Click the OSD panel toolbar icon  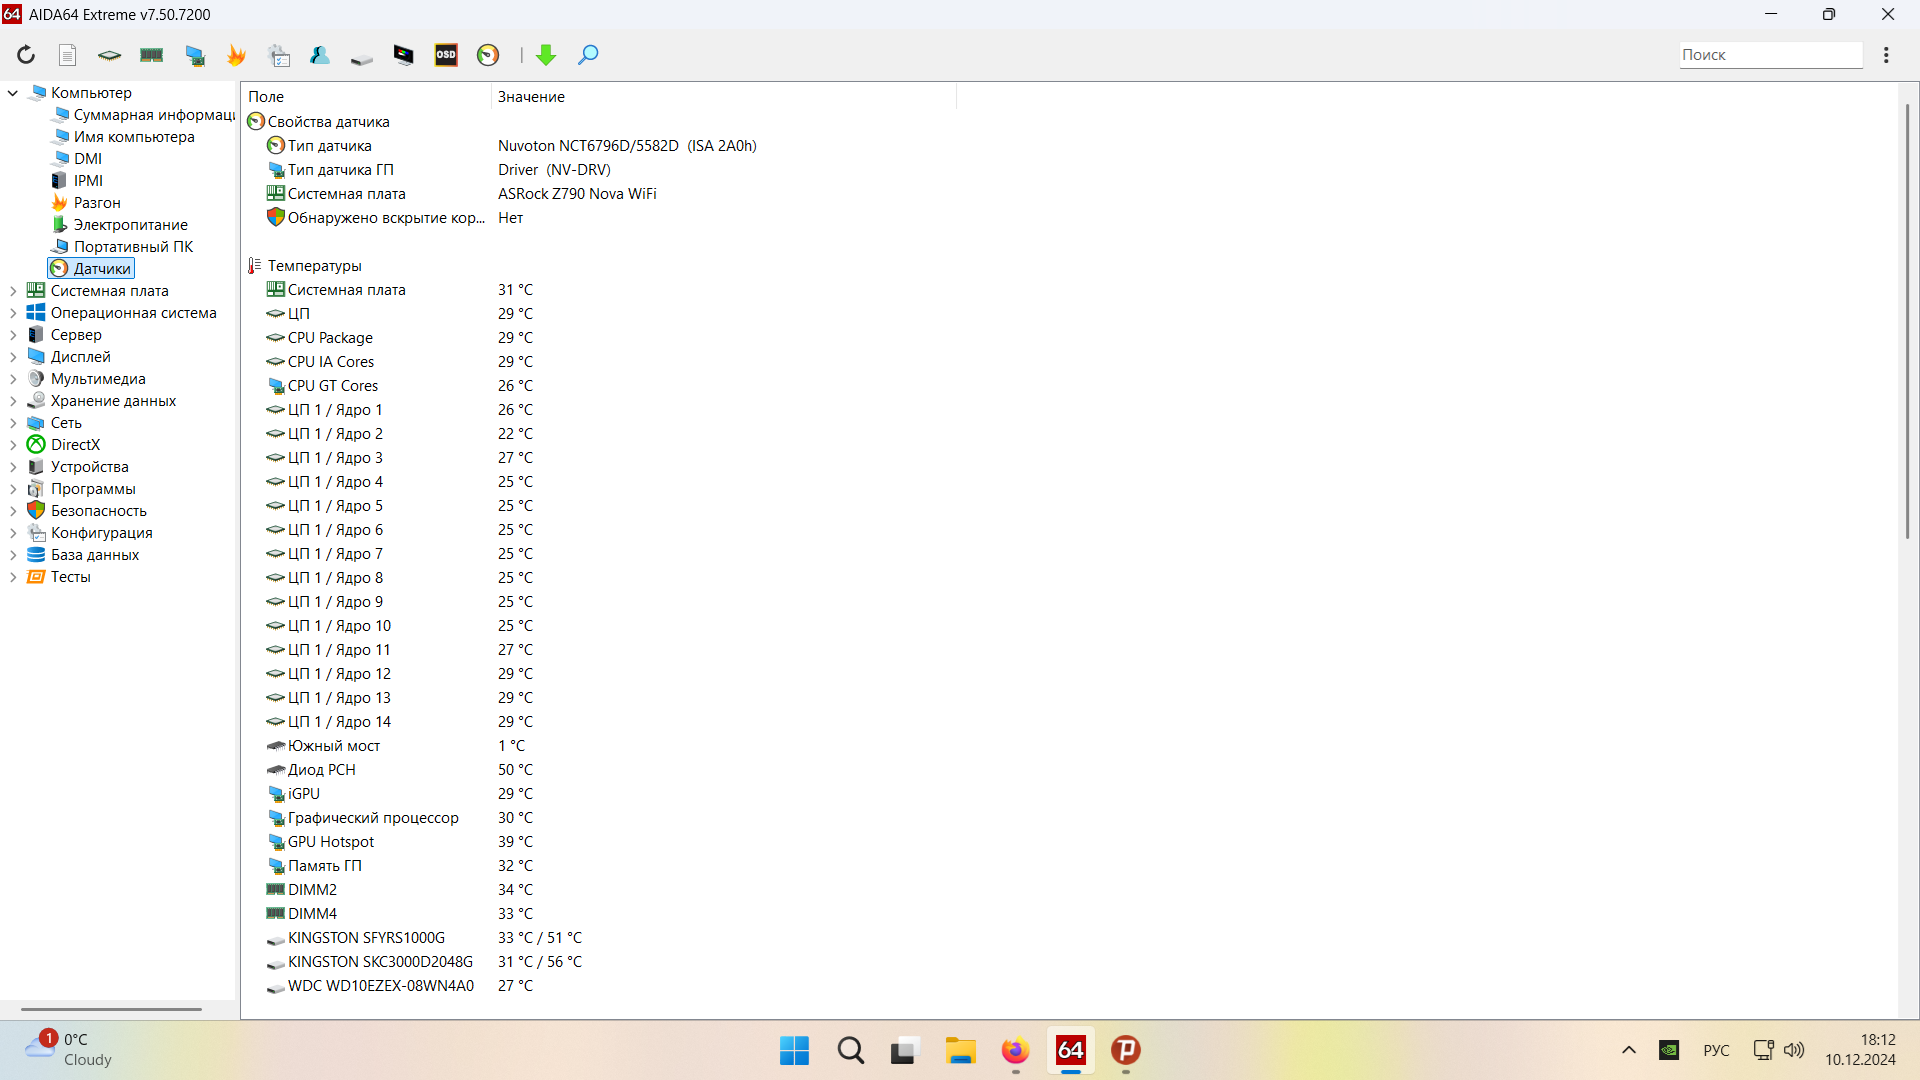coord(446,55)
